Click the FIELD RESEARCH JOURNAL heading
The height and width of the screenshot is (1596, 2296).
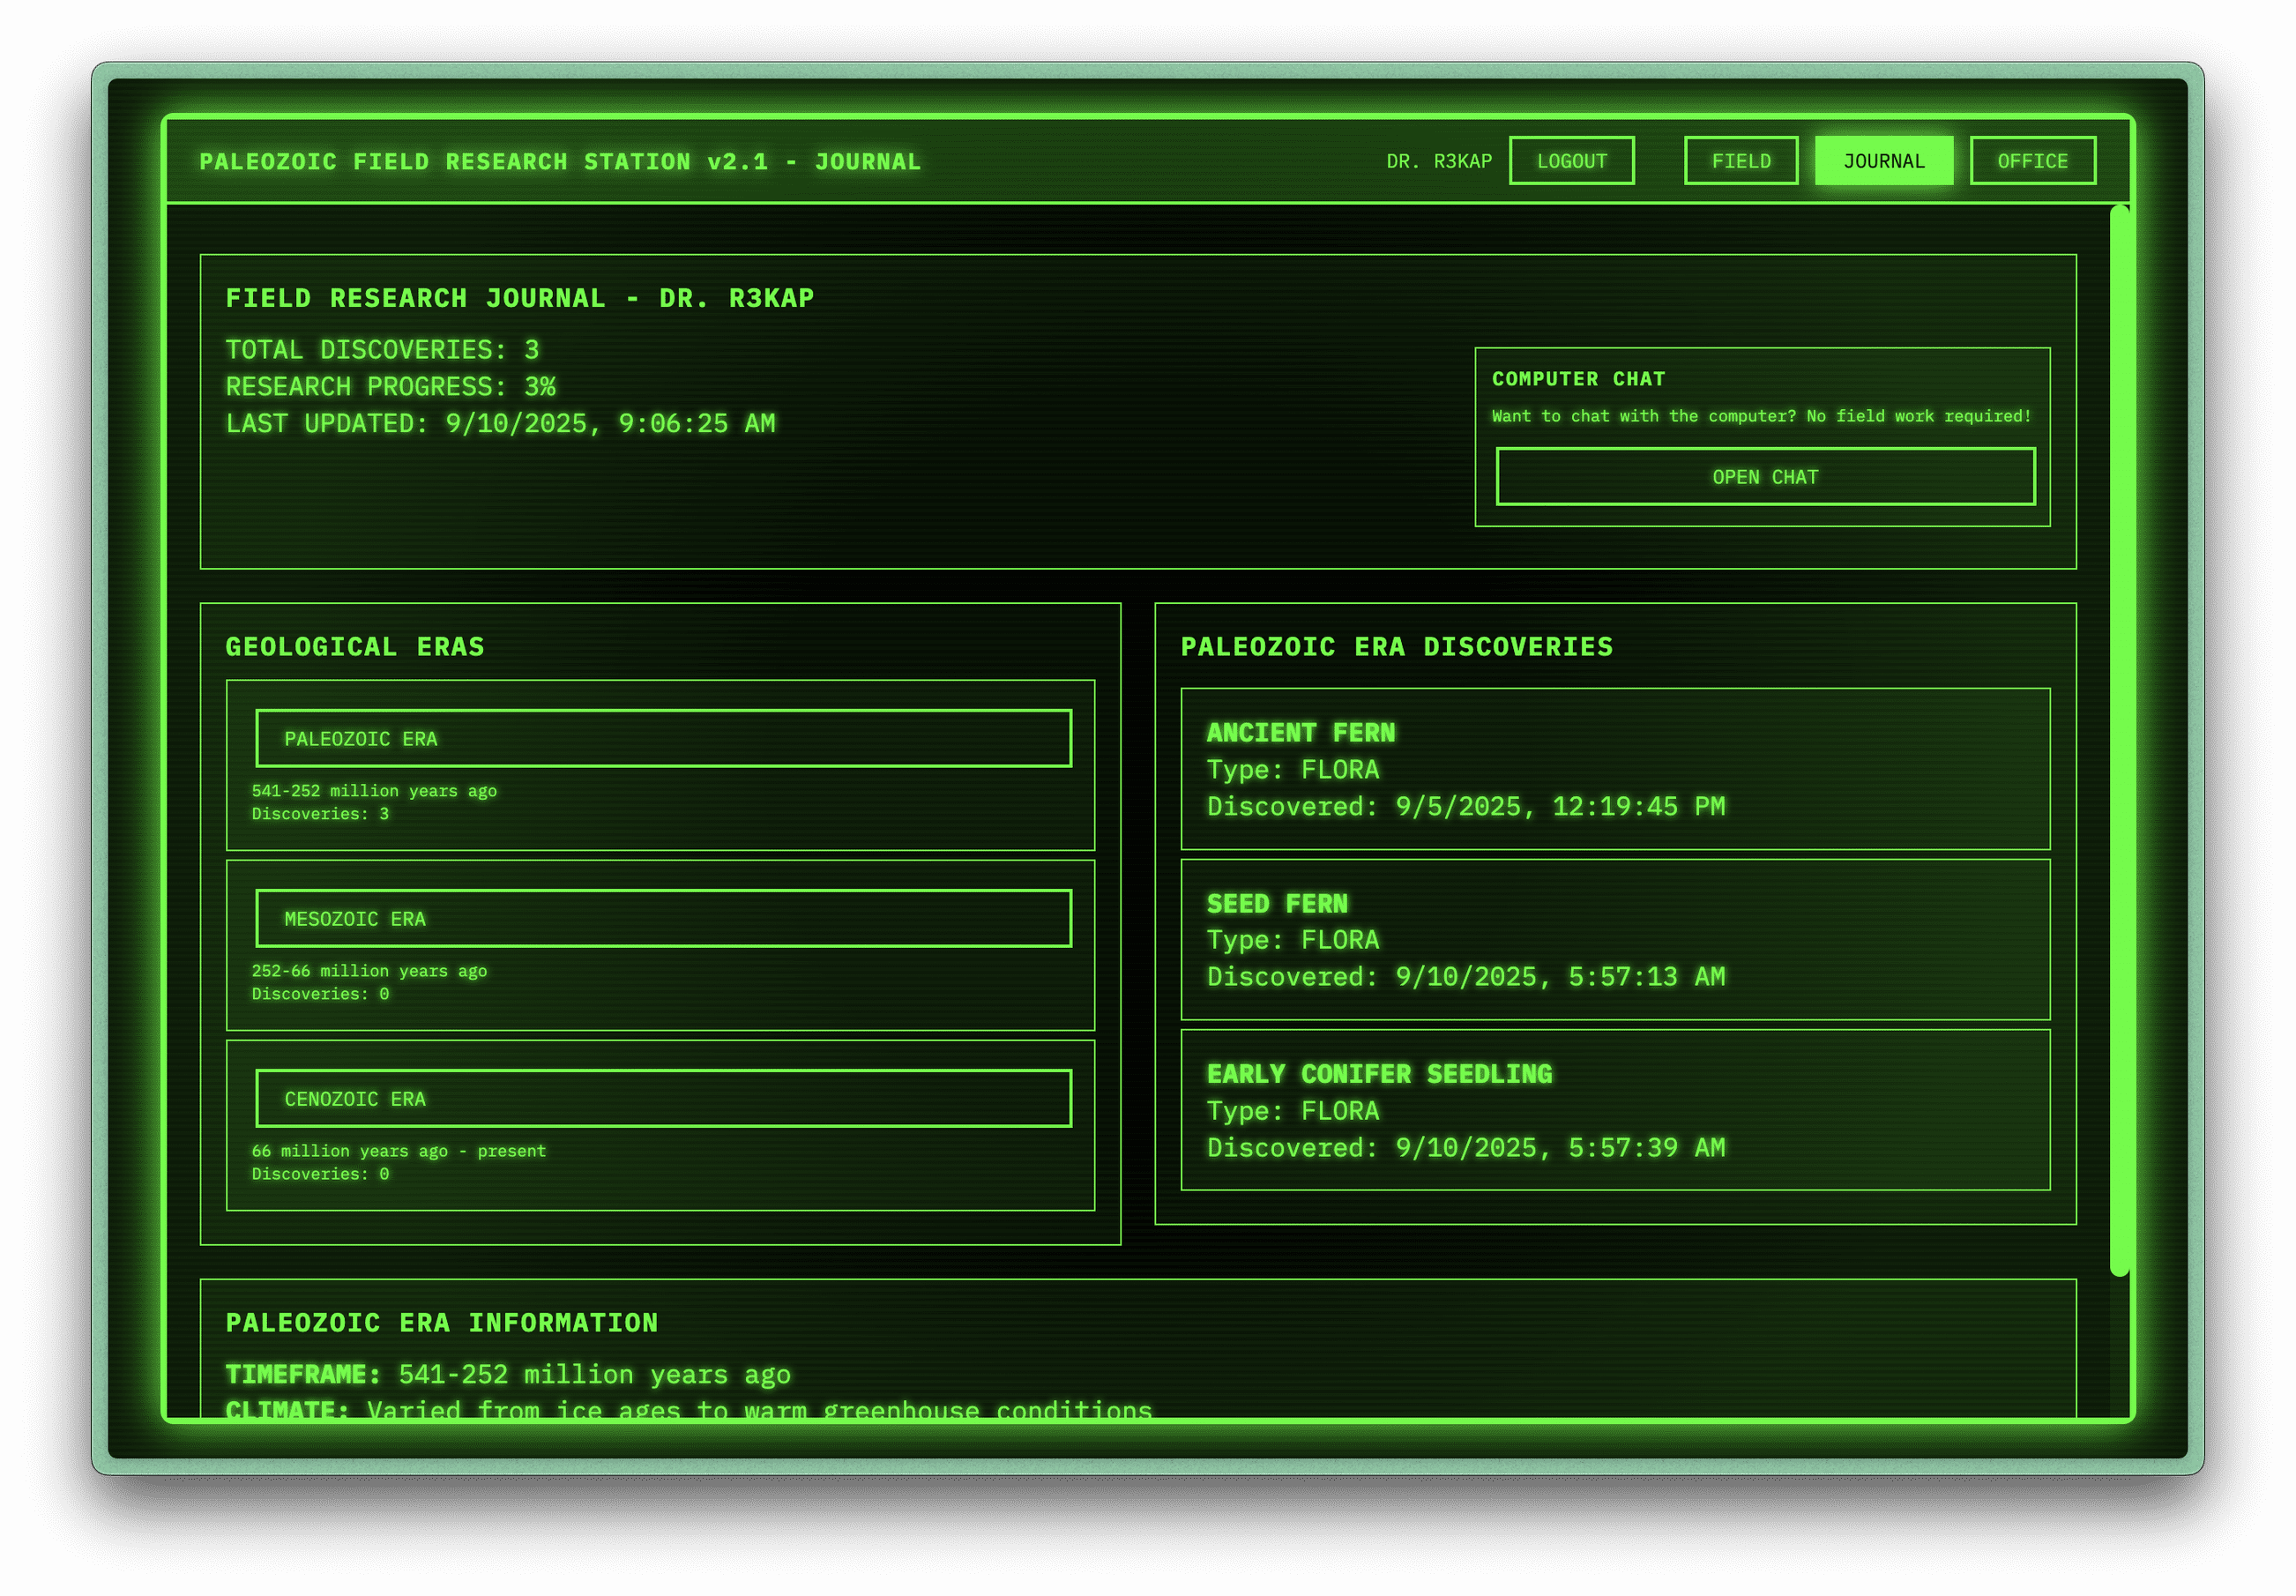tap(520, 298)
